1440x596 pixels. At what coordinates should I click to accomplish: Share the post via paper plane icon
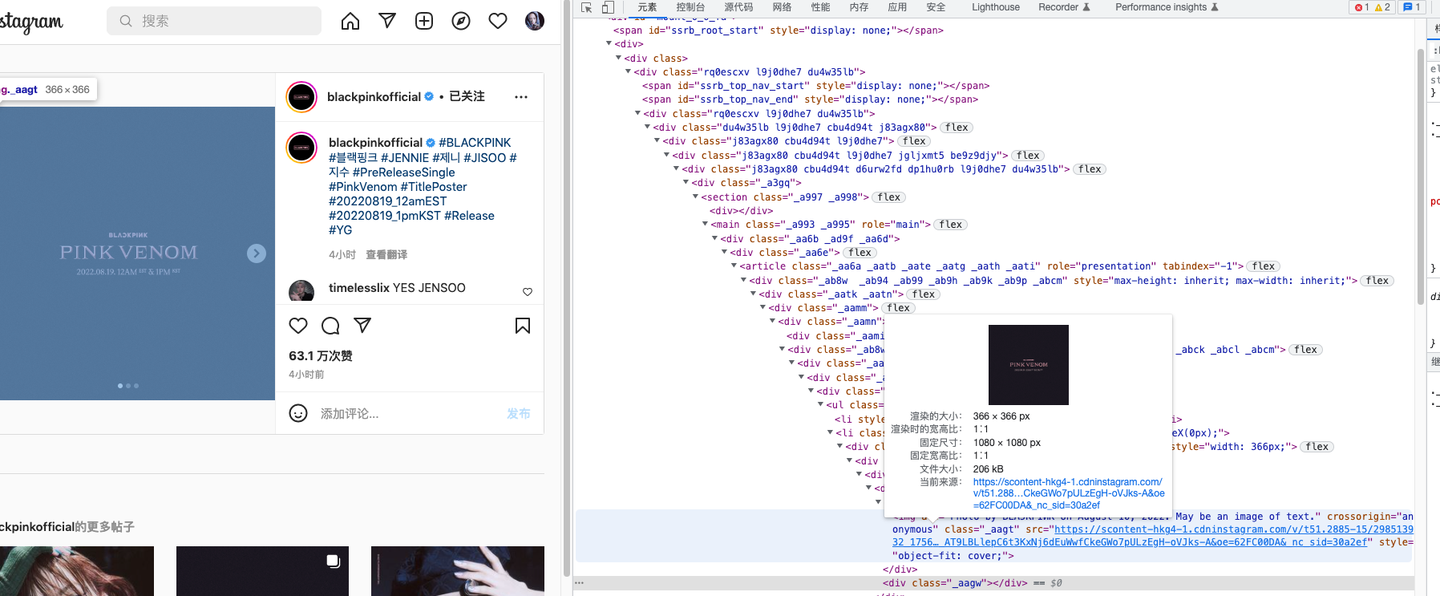[363, 326]
